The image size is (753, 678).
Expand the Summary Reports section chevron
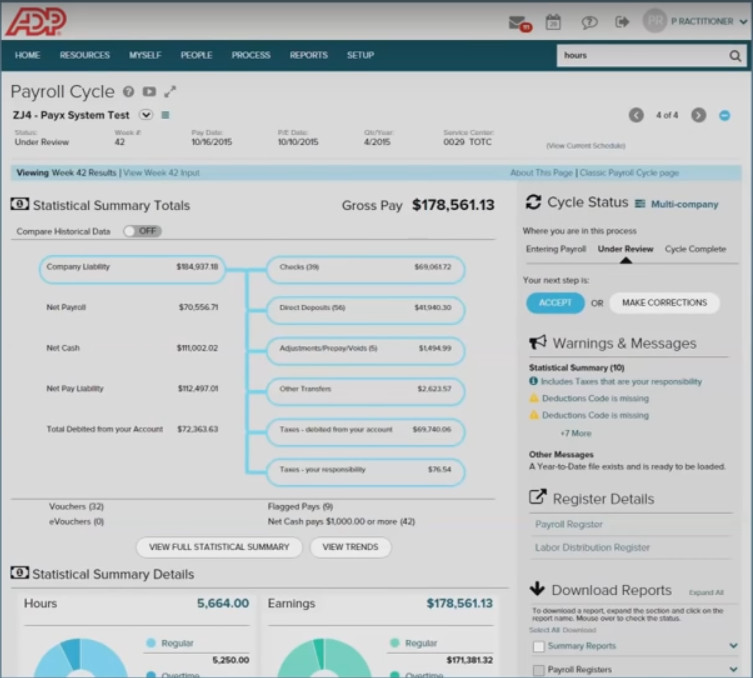click(733, 646)
